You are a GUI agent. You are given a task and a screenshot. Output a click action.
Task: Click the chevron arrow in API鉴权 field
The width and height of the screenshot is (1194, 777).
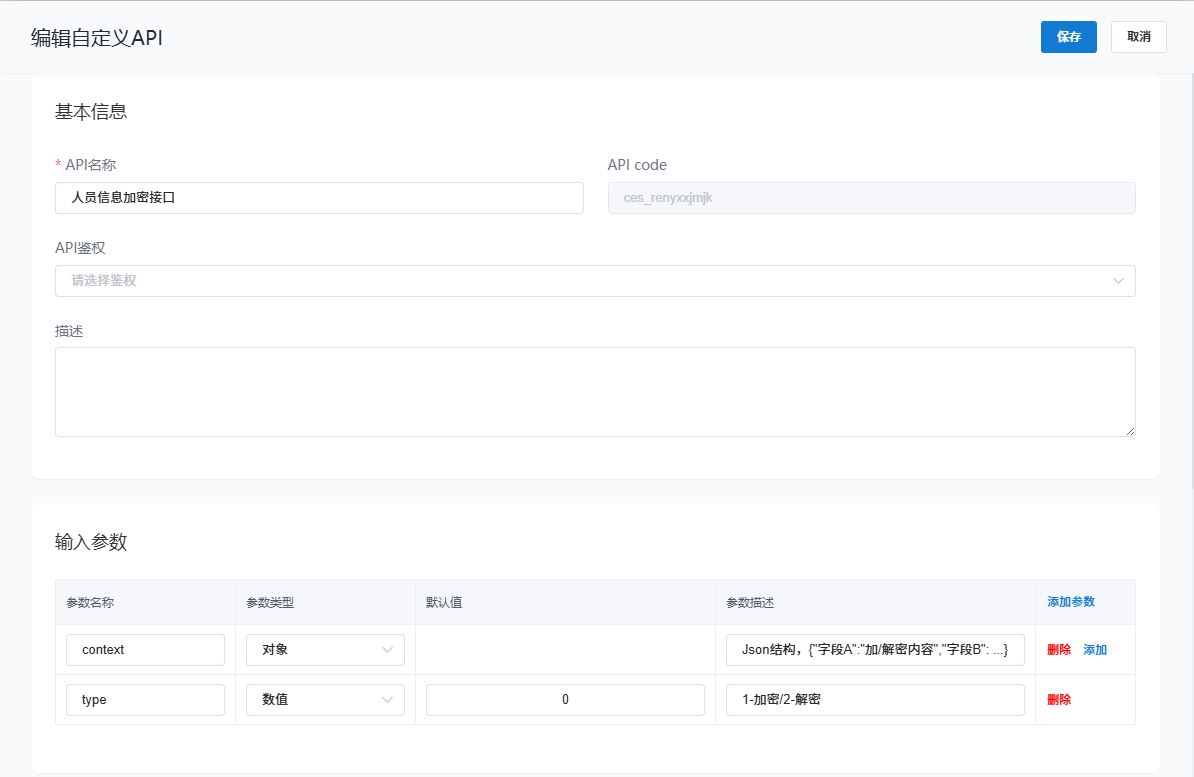[1118, 281]
